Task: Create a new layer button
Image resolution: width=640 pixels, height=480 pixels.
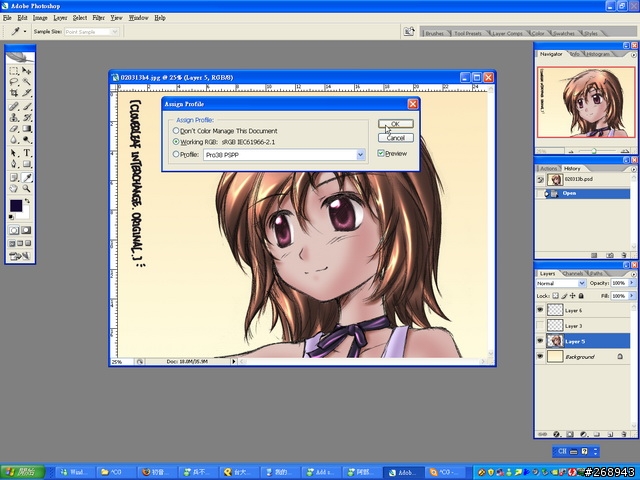Action: pyautogui.click(x=610, y=434)
